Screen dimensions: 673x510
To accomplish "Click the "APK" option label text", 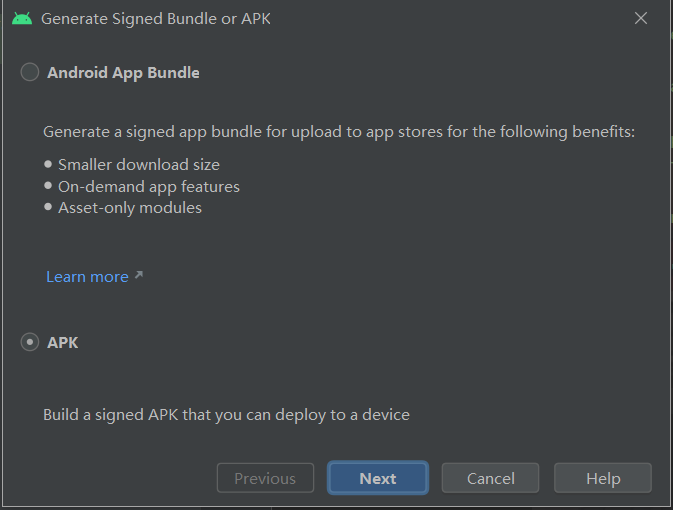I will (63, 342).
